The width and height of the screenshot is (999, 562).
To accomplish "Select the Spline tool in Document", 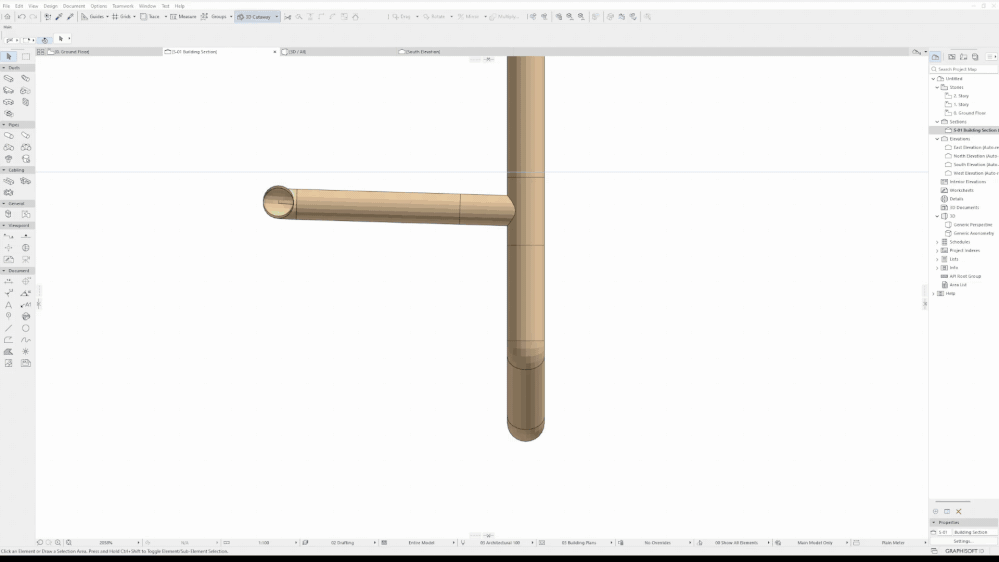I will [26, 340].
